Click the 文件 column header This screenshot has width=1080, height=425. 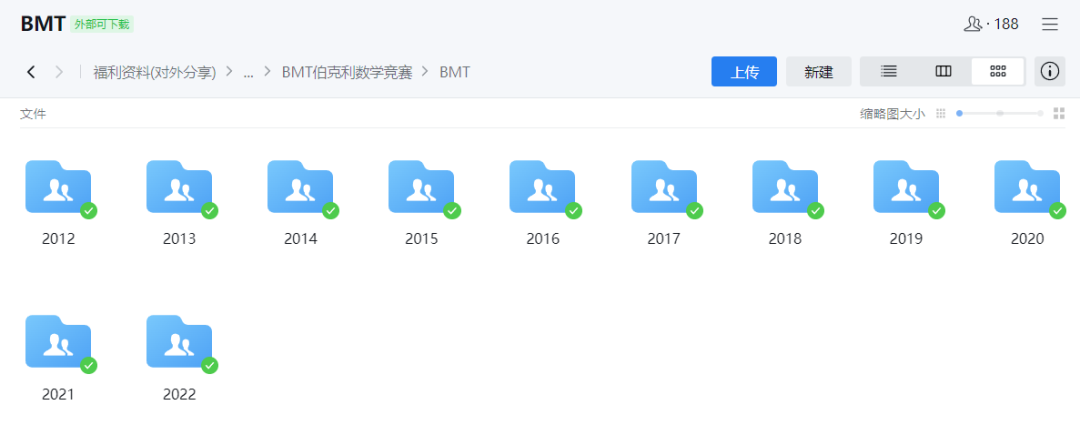(x=33, y=114)
